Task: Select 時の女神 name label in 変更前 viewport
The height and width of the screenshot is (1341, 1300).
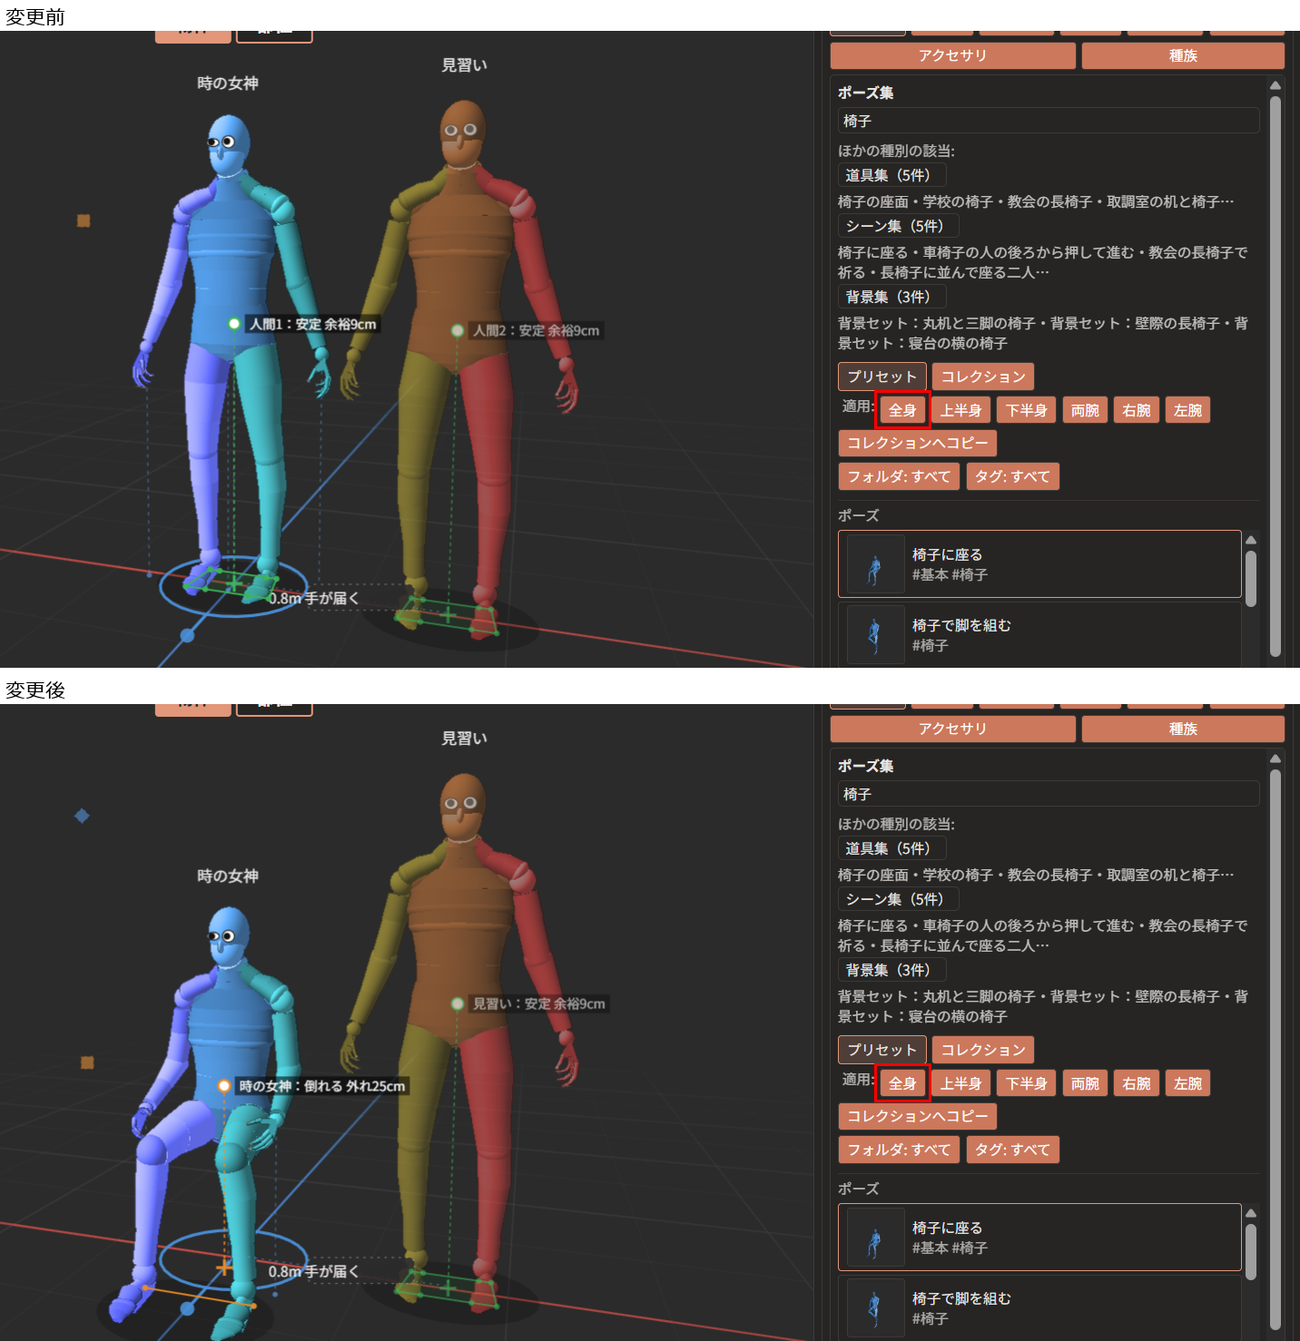Action: [x=228, y=83]
